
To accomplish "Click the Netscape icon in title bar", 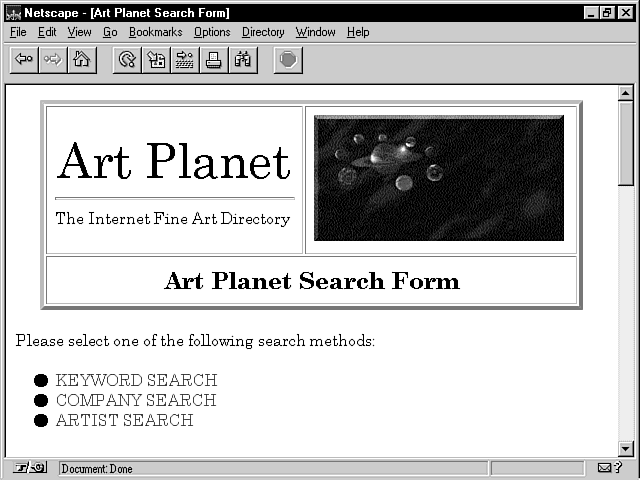I will tap(13, 13).
